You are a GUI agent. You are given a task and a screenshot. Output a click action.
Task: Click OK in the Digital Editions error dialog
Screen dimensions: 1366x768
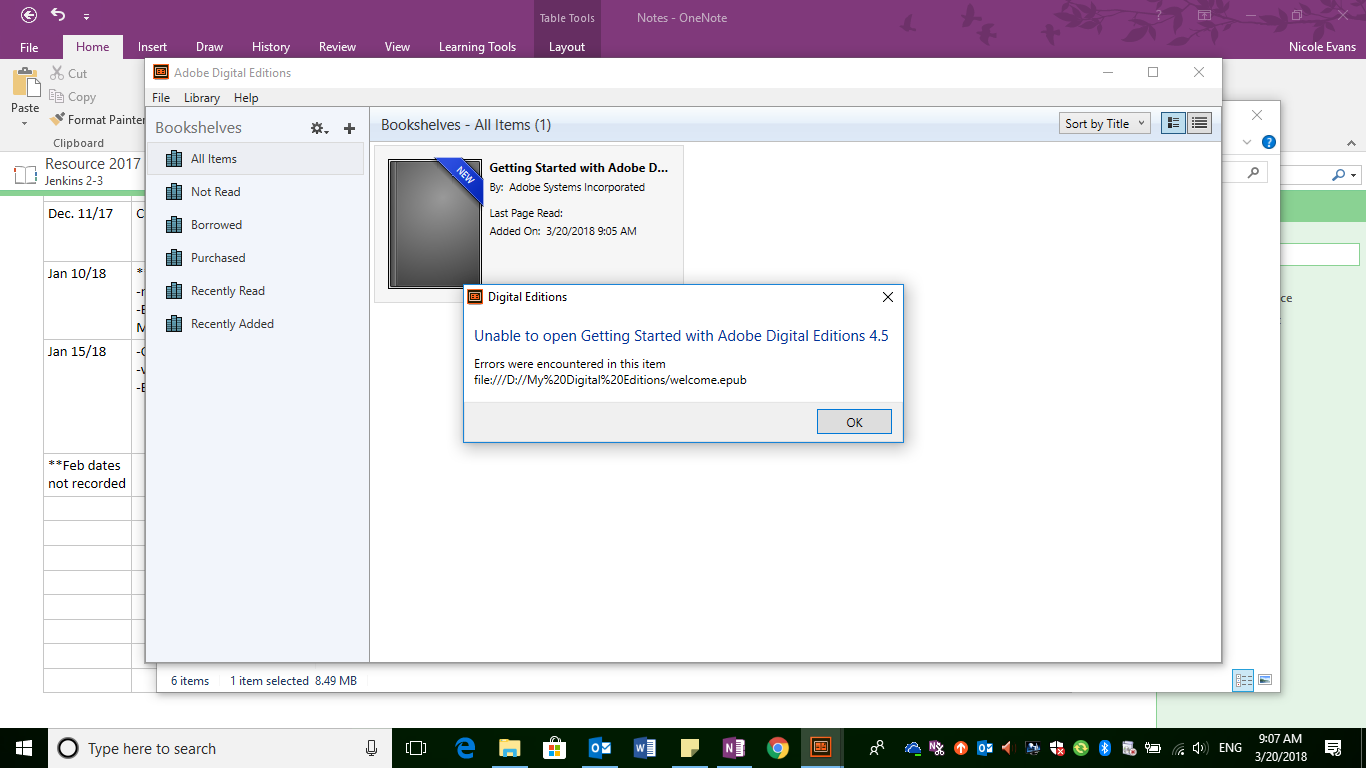854,422
